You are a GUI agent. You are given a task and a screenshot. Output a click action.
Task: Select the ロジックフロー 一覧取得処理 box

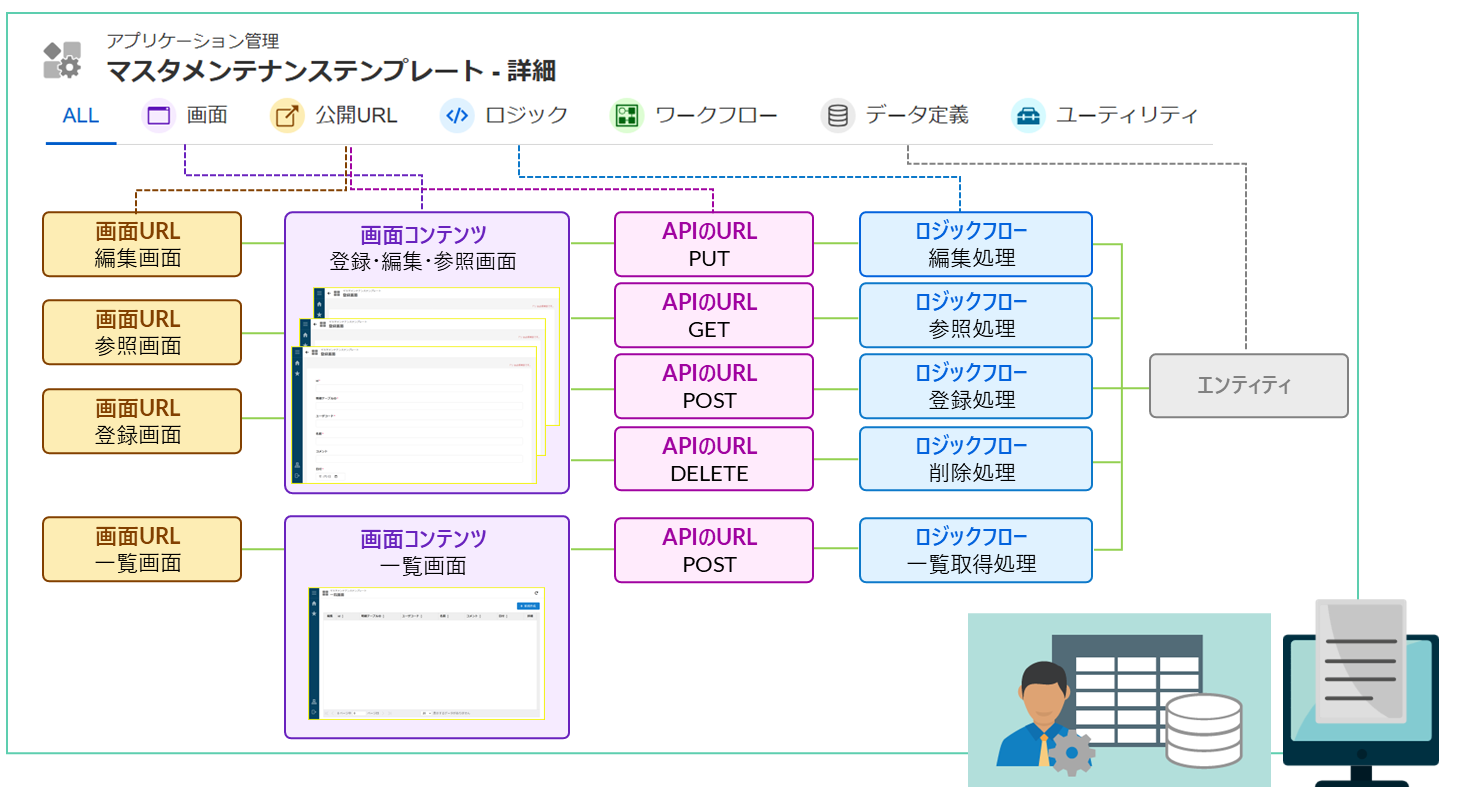975,550
